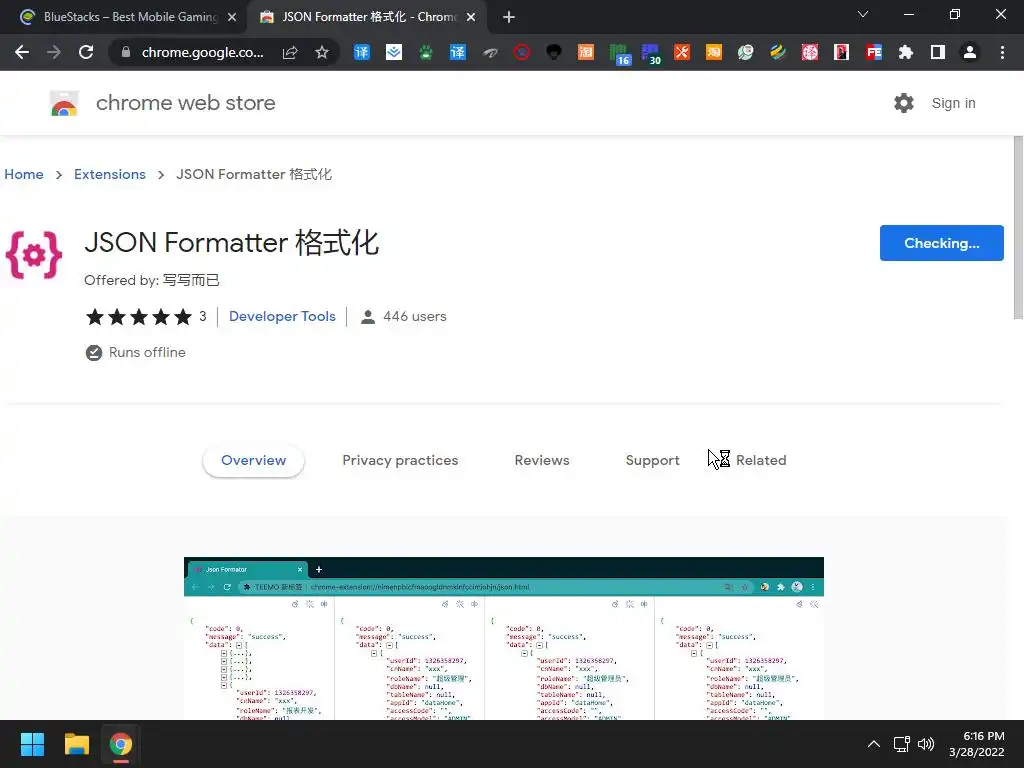
Task: Reload the current page
Action: 86,52
